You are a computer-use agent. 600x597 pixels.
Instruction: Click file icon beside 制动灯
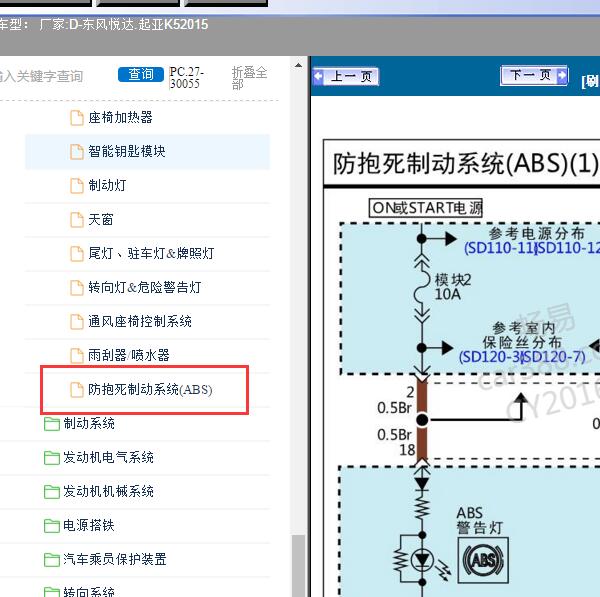click(77, 186)
